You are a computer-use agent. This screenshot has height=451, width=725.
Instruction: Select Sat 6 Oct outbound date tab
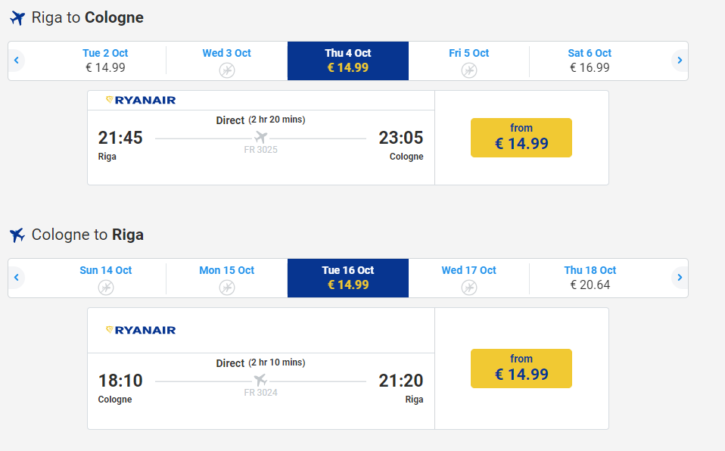(590, 61)
